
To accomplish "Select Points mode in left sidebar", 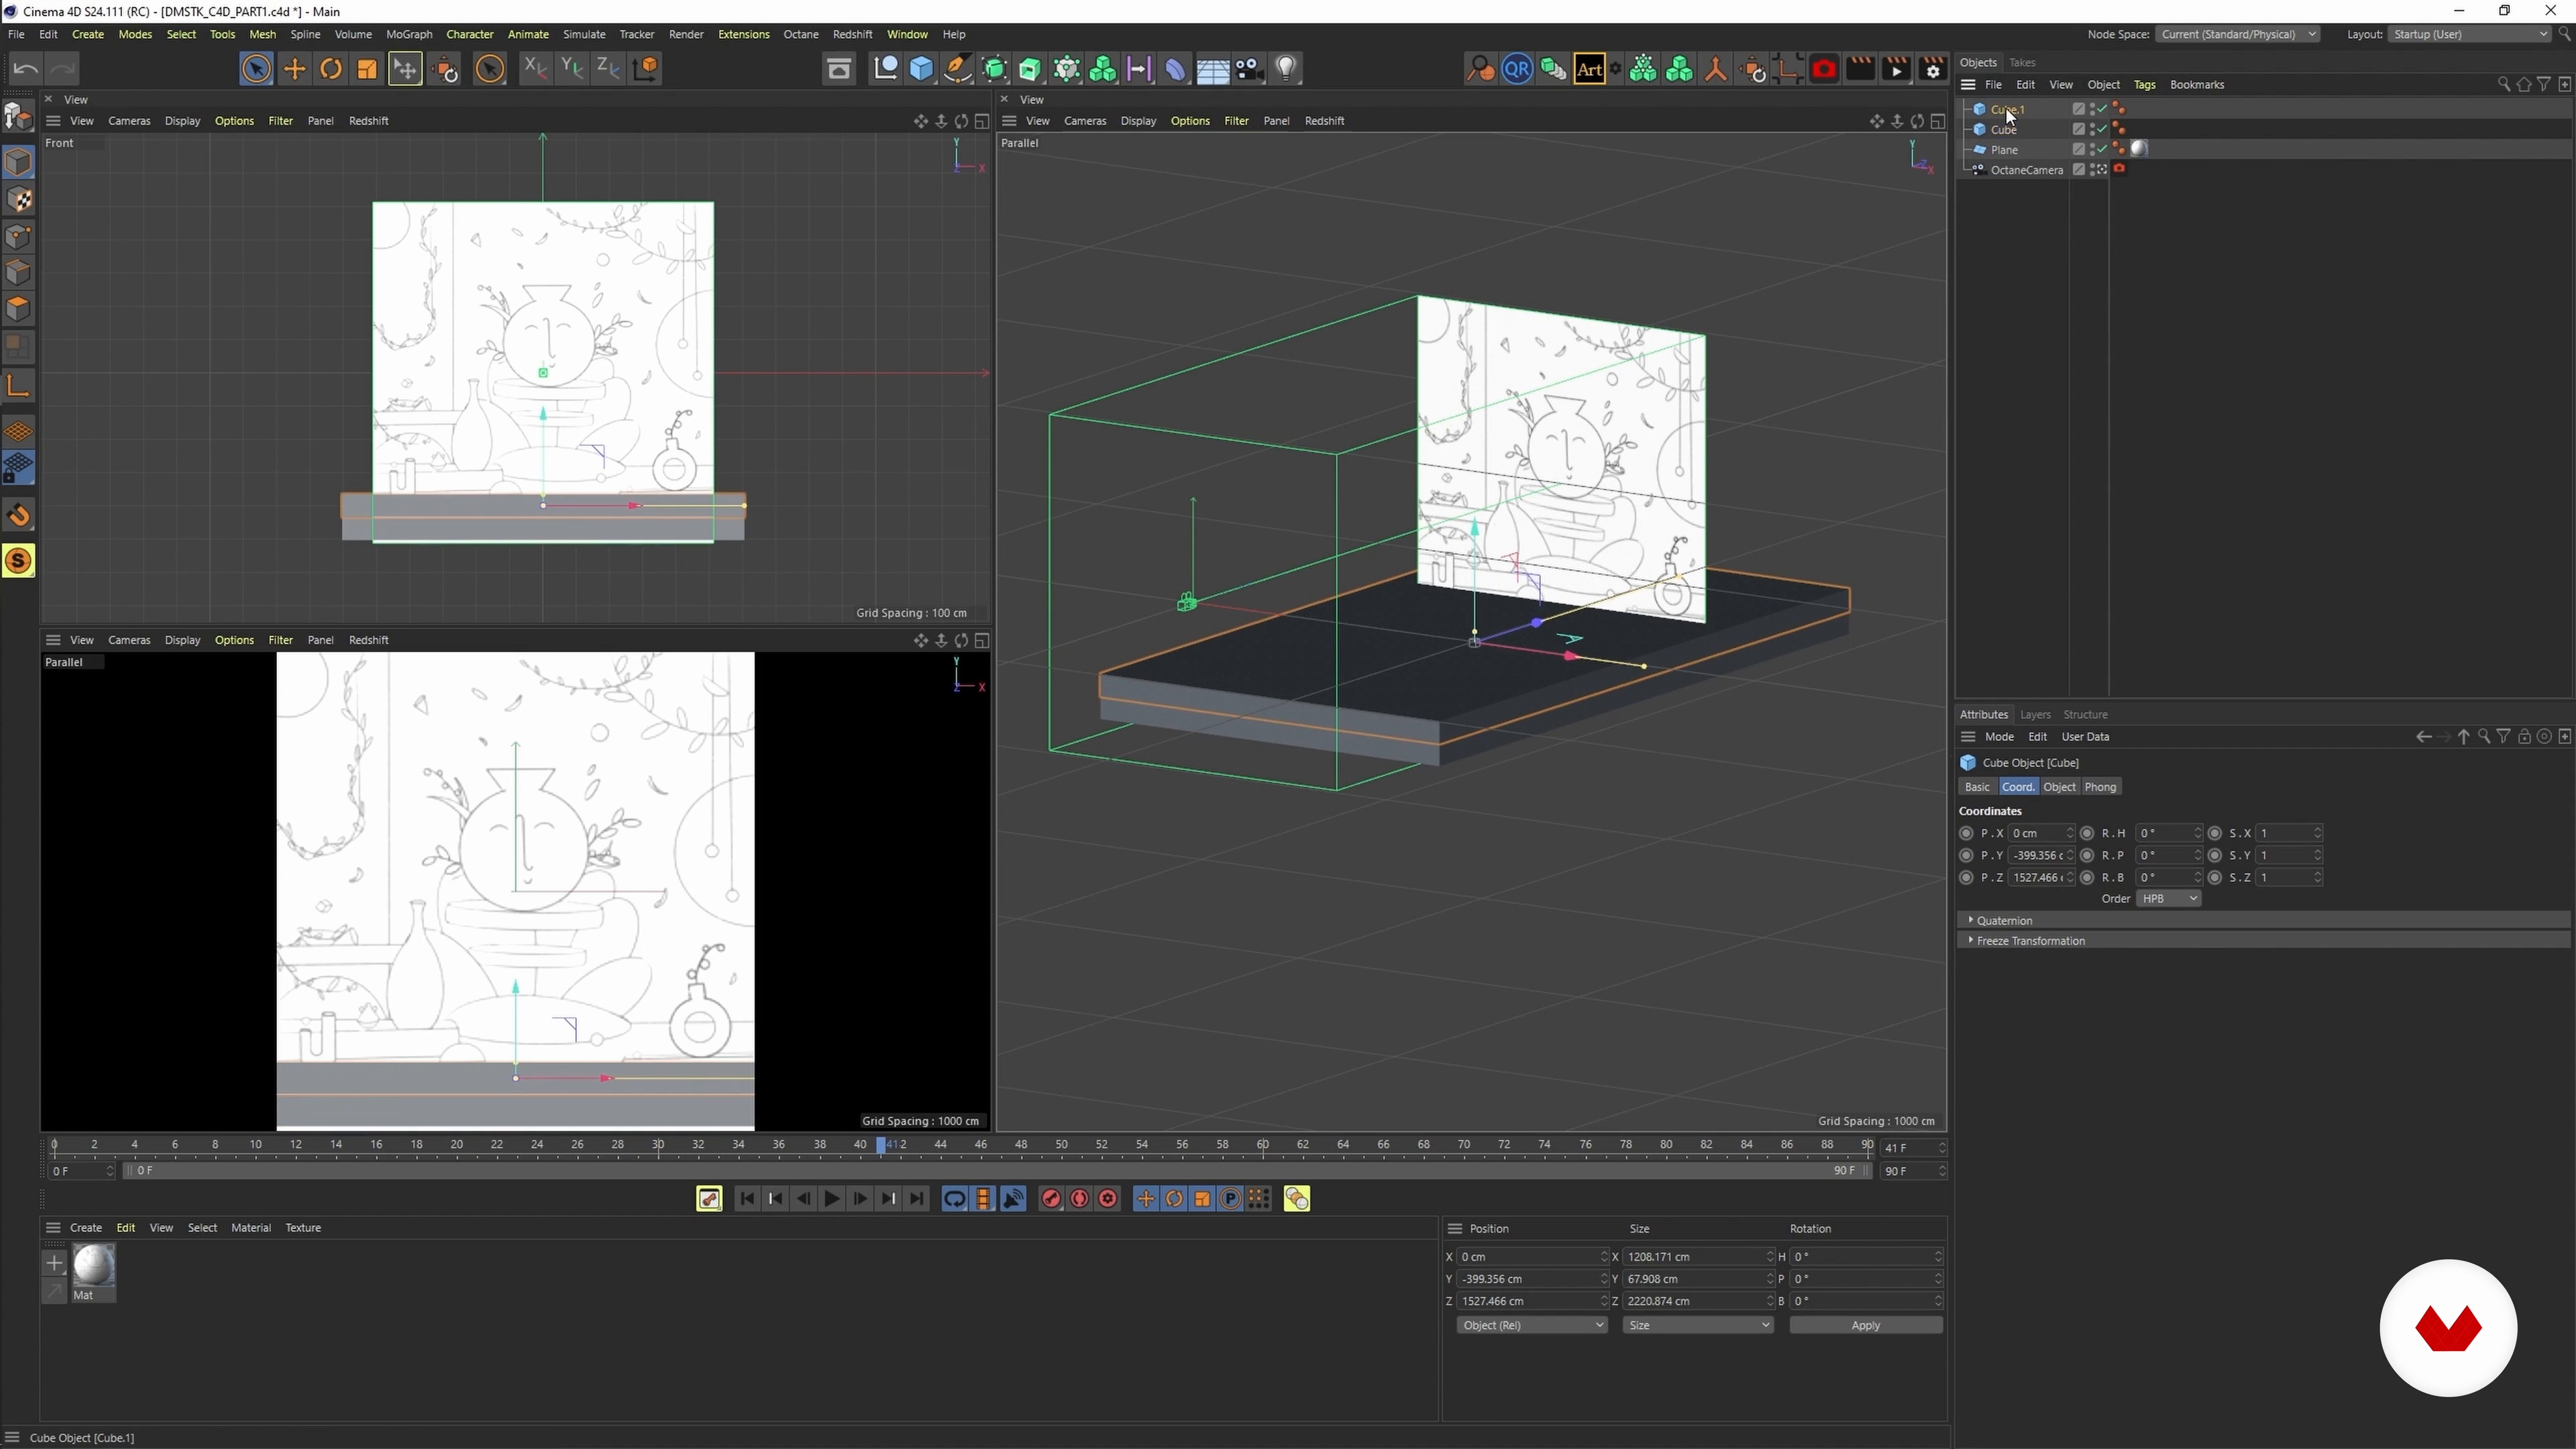I will click(19, 237).
